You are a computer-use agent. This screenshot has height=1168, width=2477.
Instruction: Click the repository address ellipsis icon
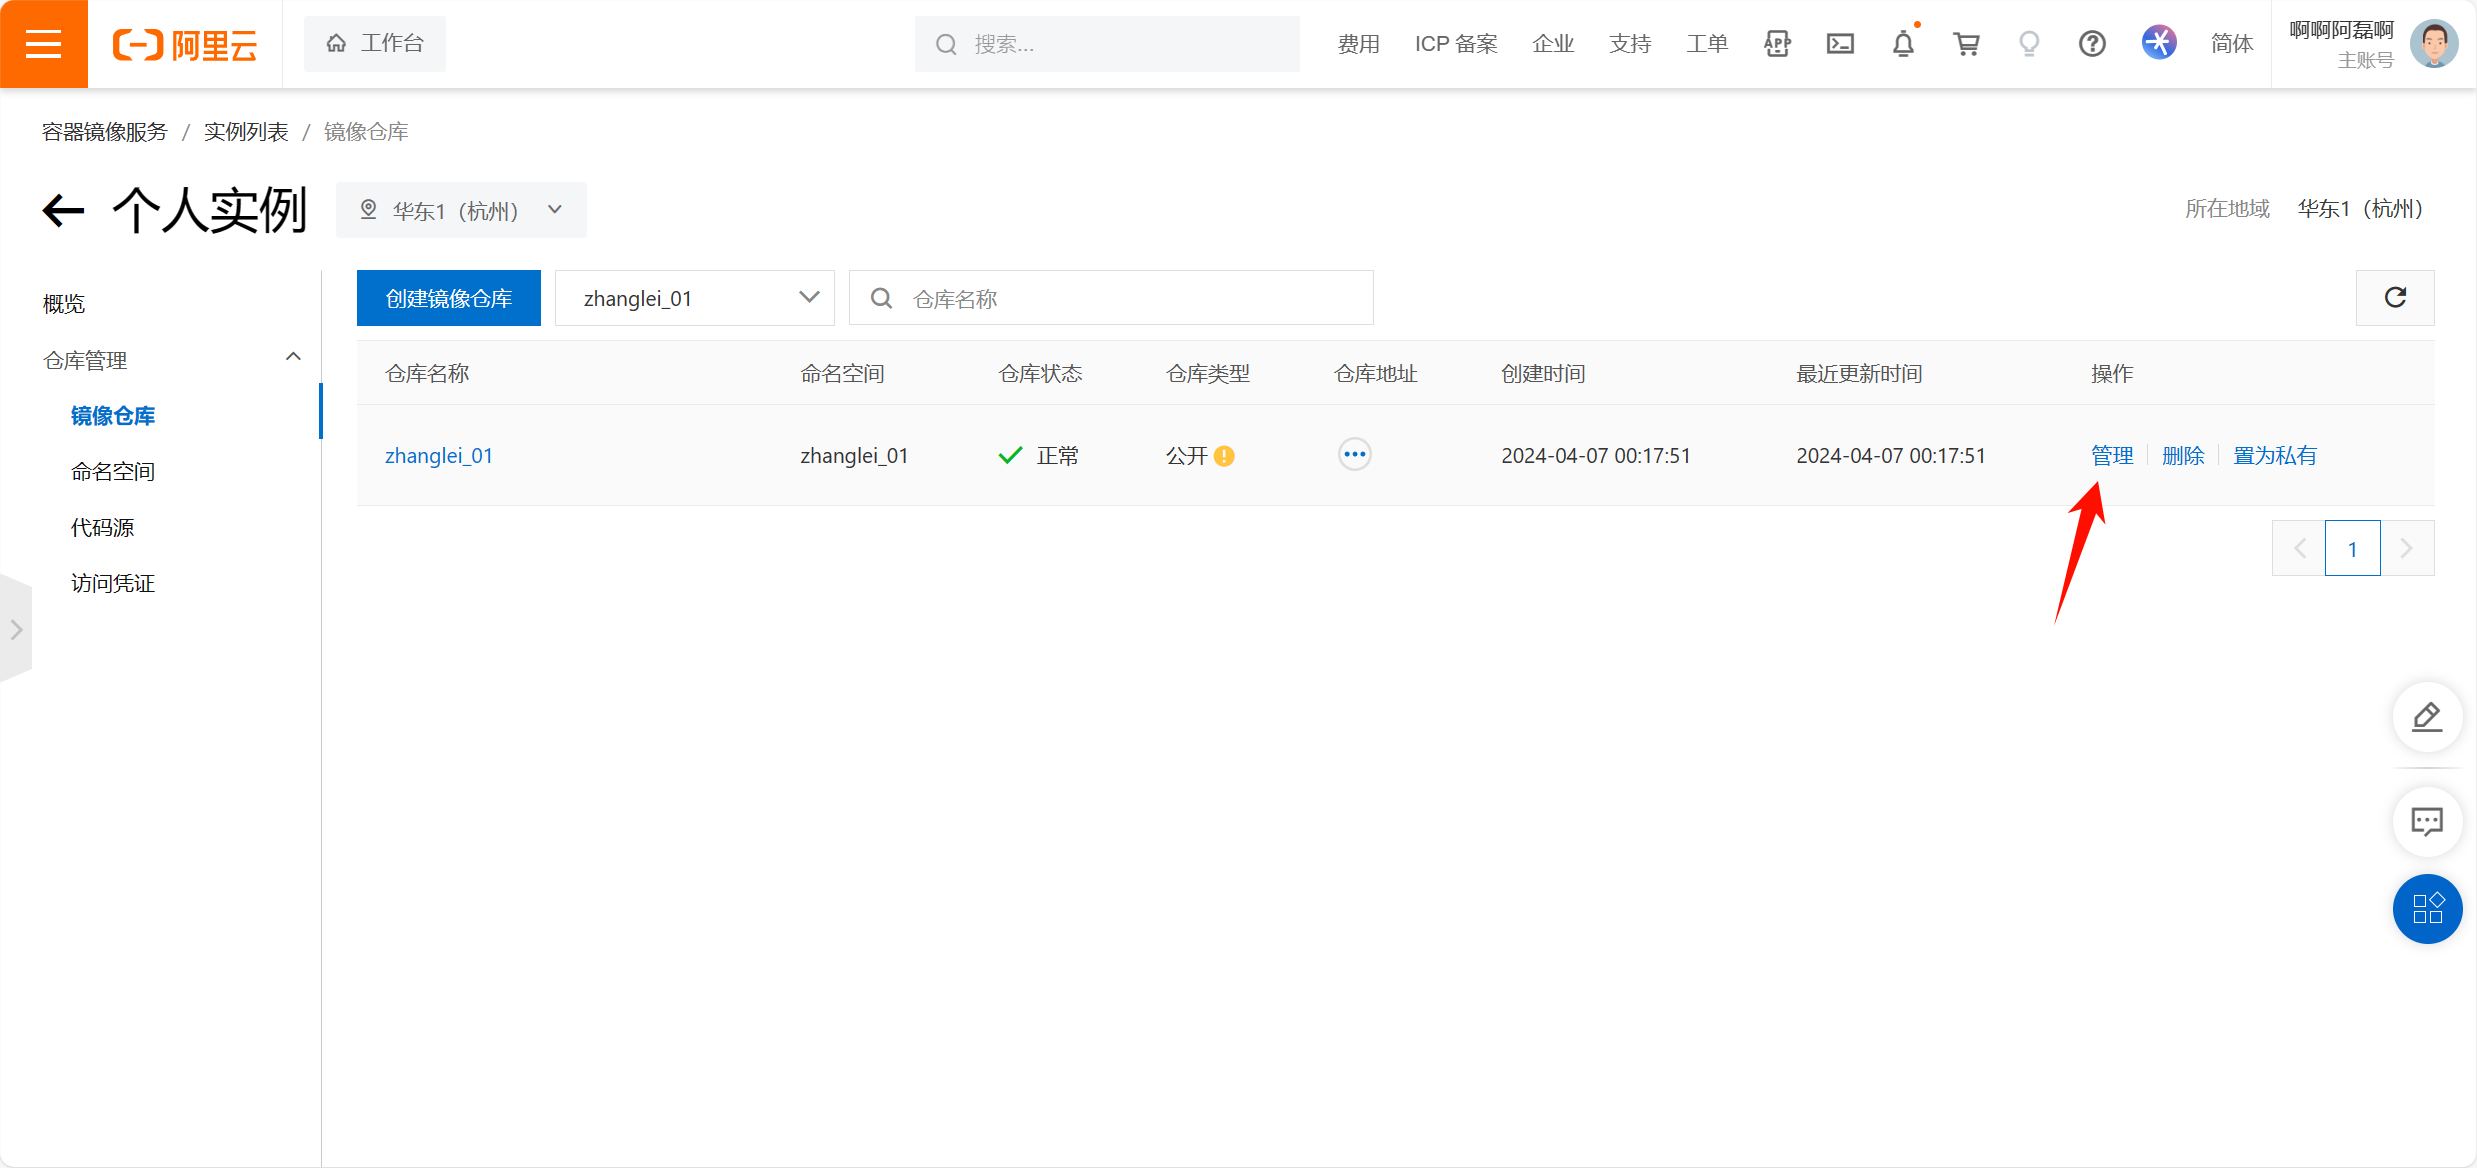(1355, 454)
